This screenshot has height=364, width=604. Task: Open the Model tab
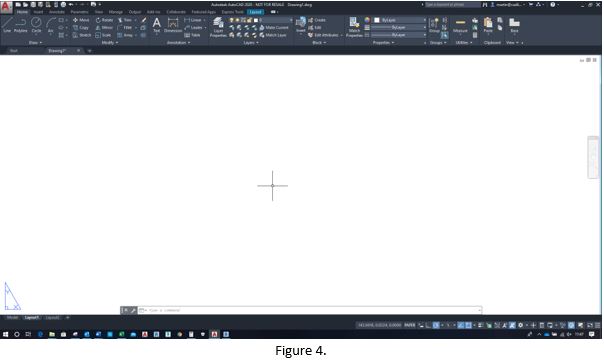pyautogui.click(x=12, y=318)
